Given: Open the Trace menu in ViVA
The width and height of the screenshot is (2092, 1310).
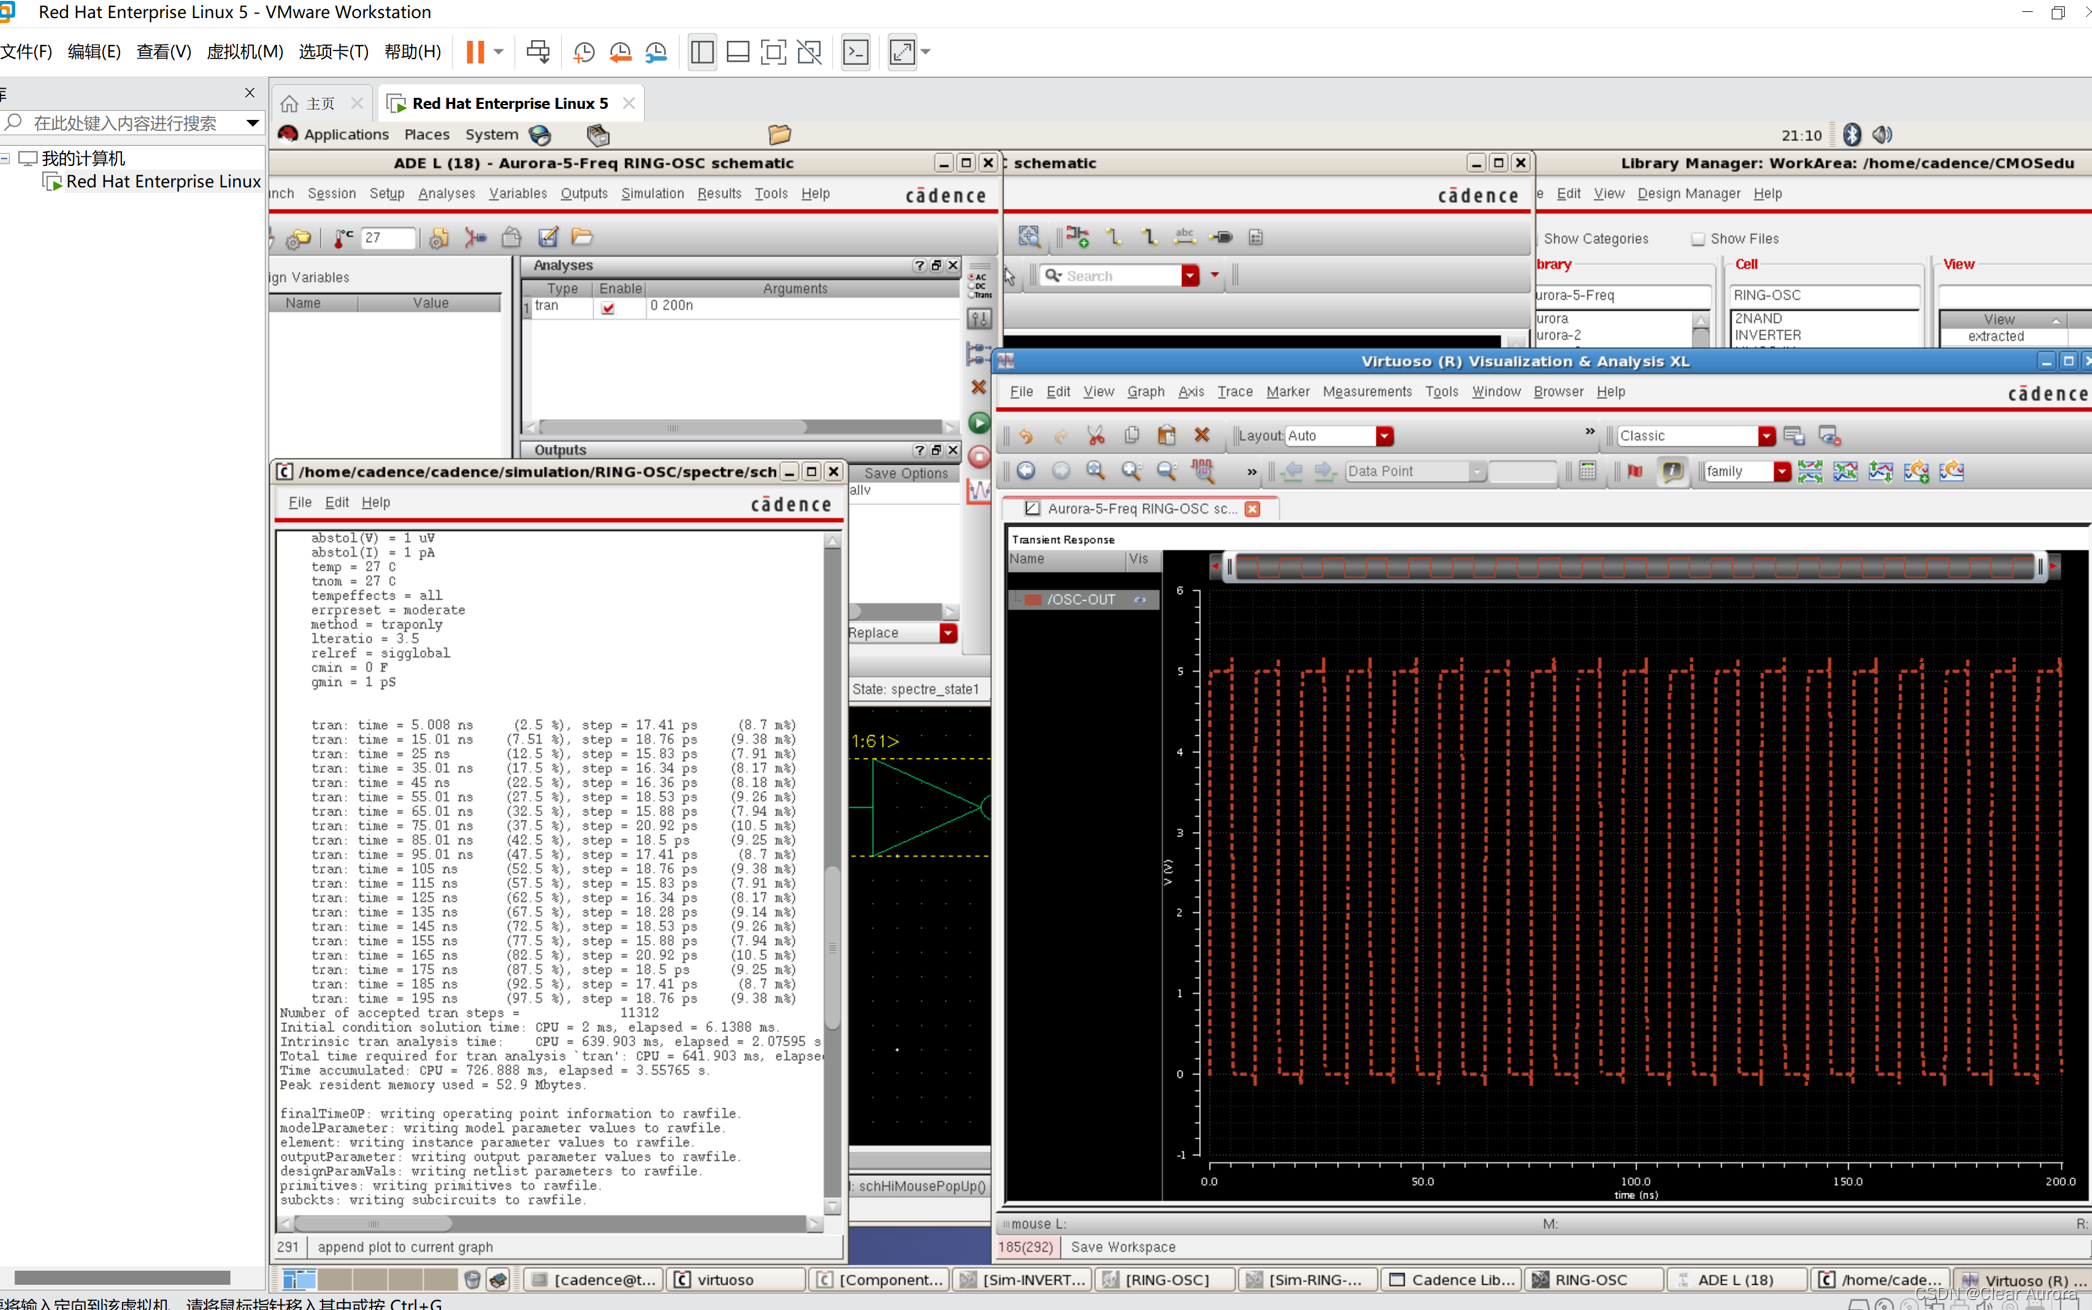Looking at the screenshot, I should point(1234,392).
